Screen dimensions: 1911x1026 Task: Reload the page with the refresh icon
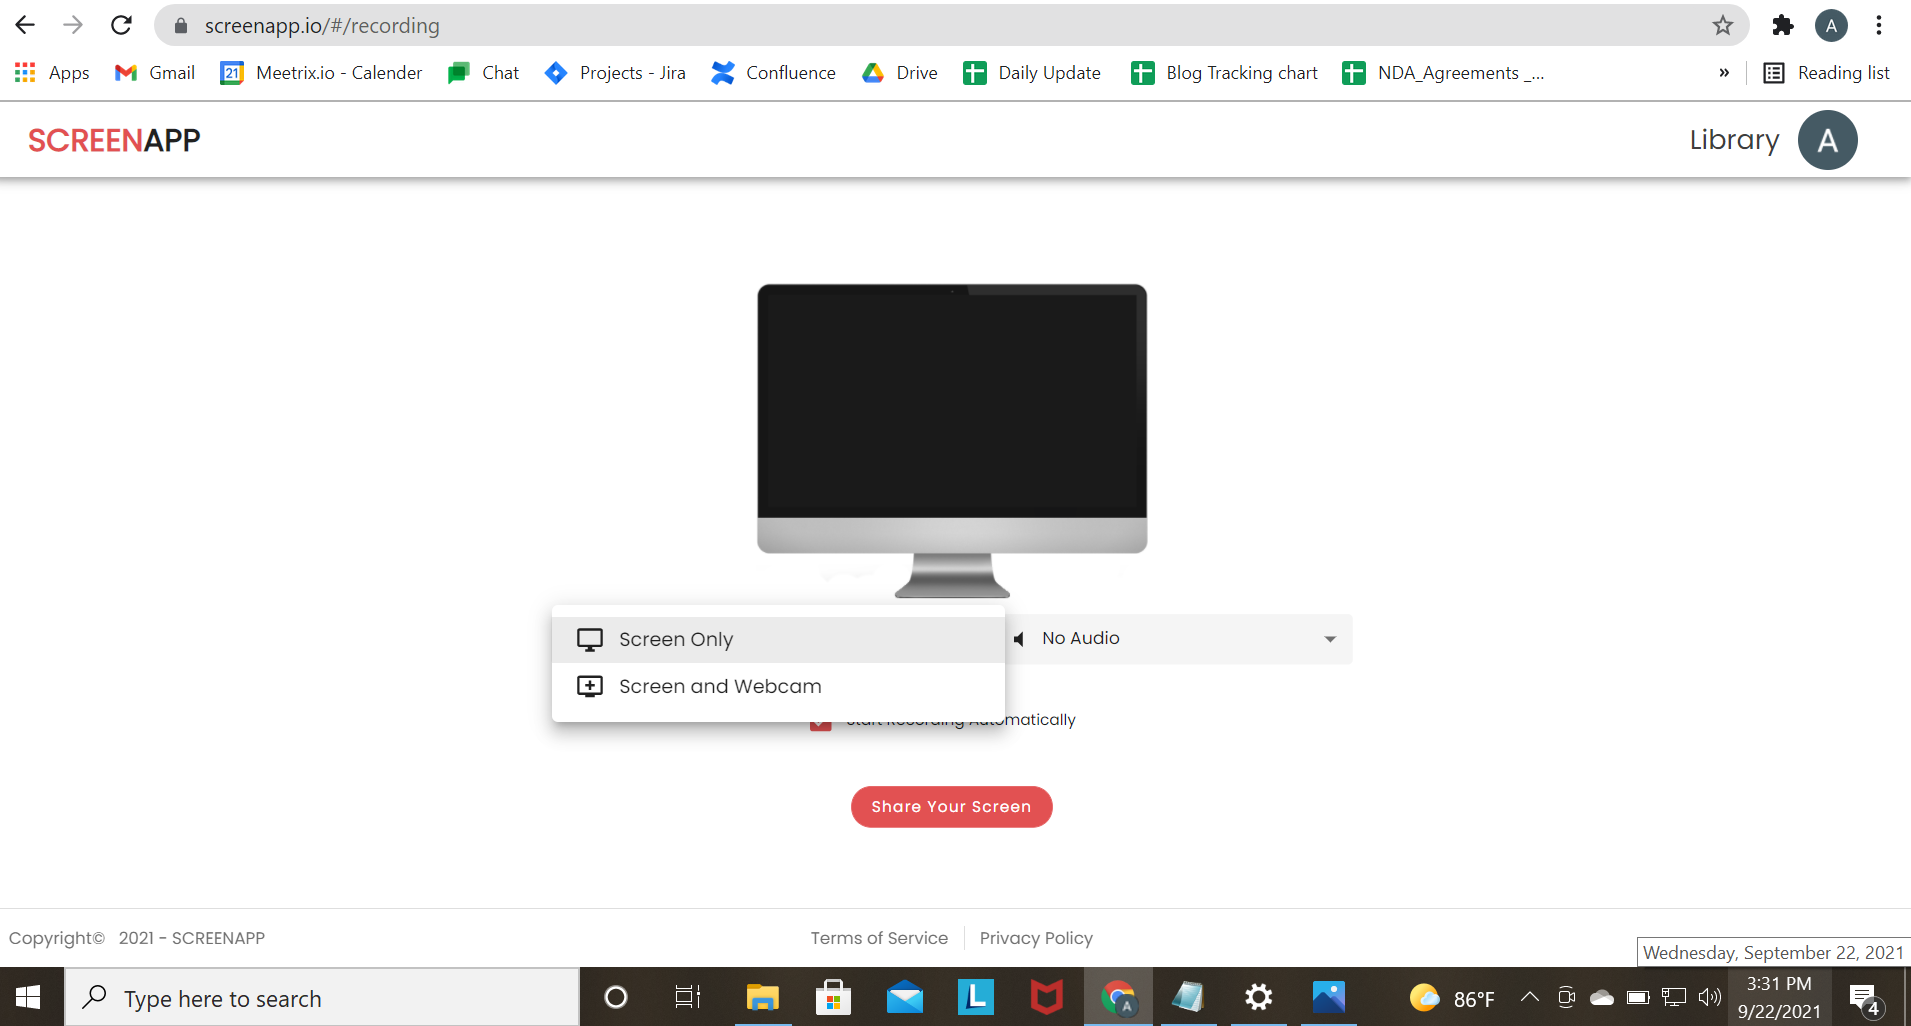click(121, 26)
